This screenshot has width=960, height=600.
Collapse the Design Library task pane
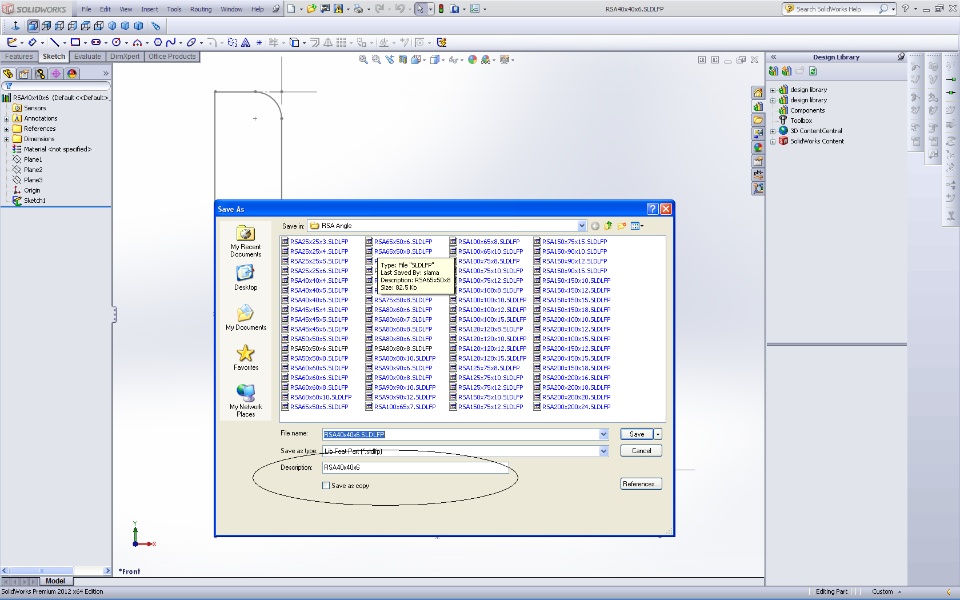point(773,57)
